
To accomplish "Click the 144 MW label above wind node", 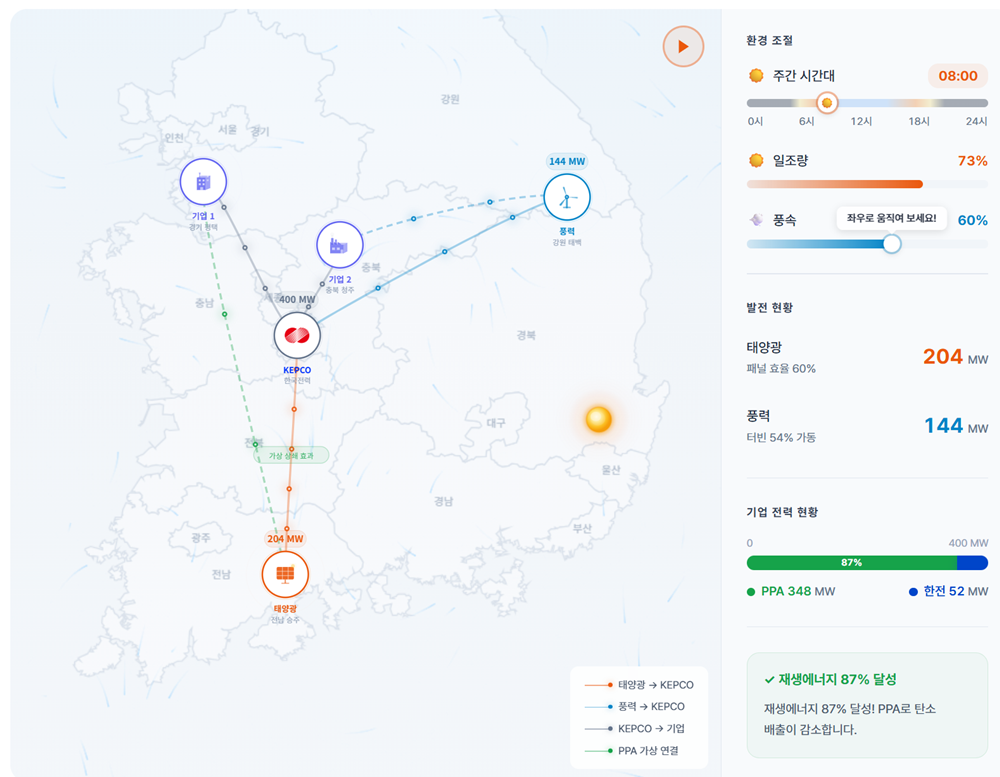I will coord(567,161).
